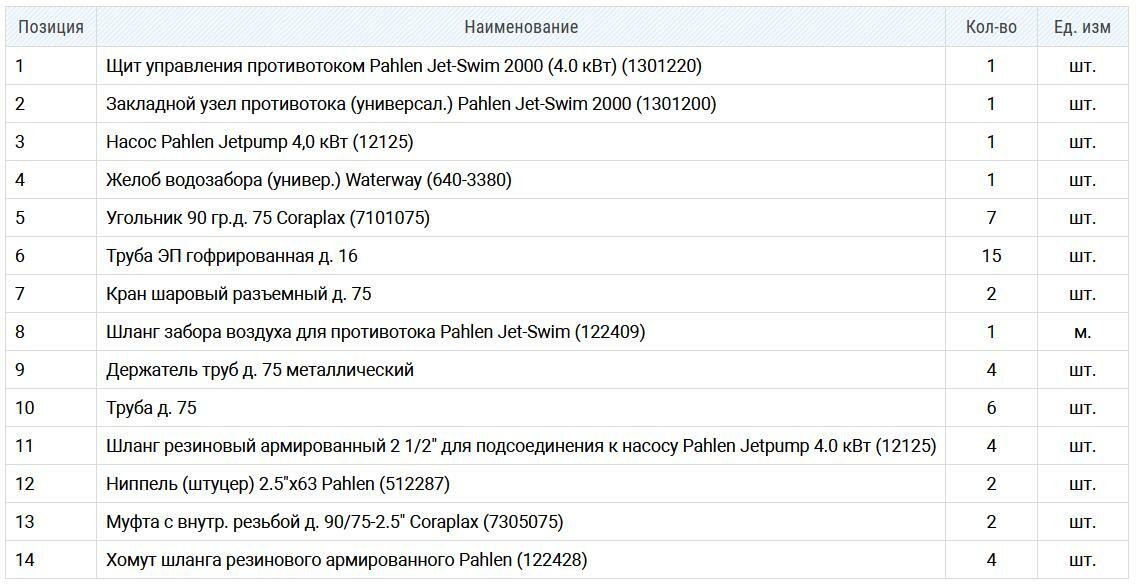Click Хомут шланга резинового армированного Pahlen
1137x587 pixels.
[347, 559]
